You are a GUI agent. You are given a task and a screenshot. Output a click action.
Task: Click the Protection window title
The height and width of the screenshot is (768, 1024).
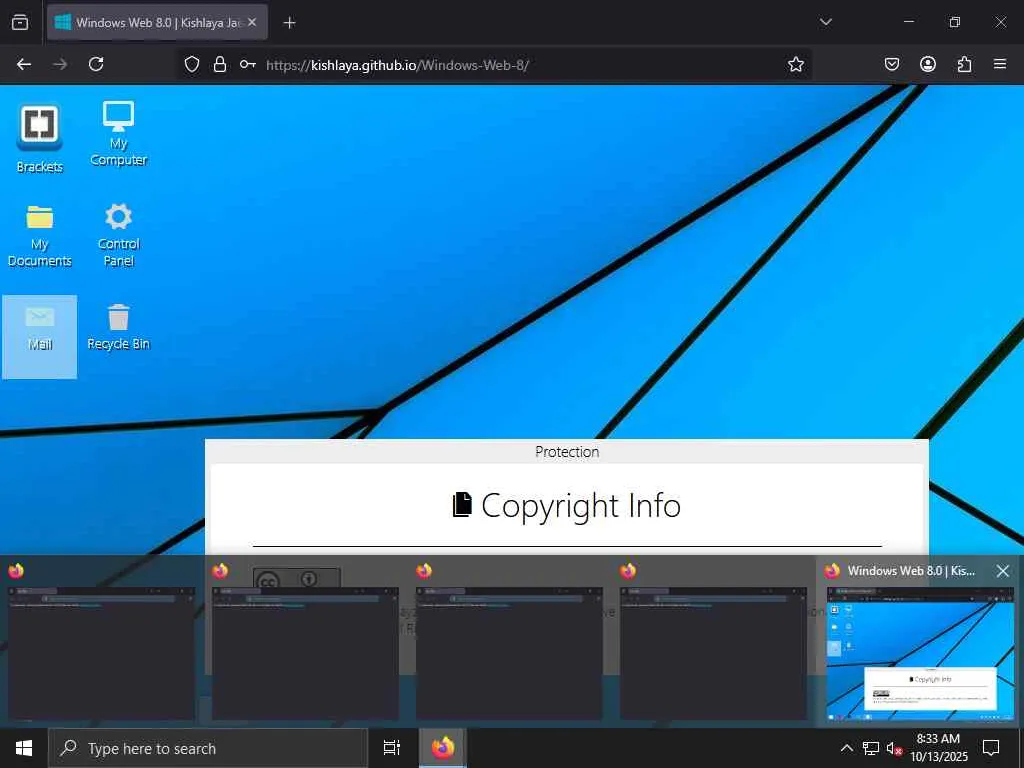[x=567, y=451]
